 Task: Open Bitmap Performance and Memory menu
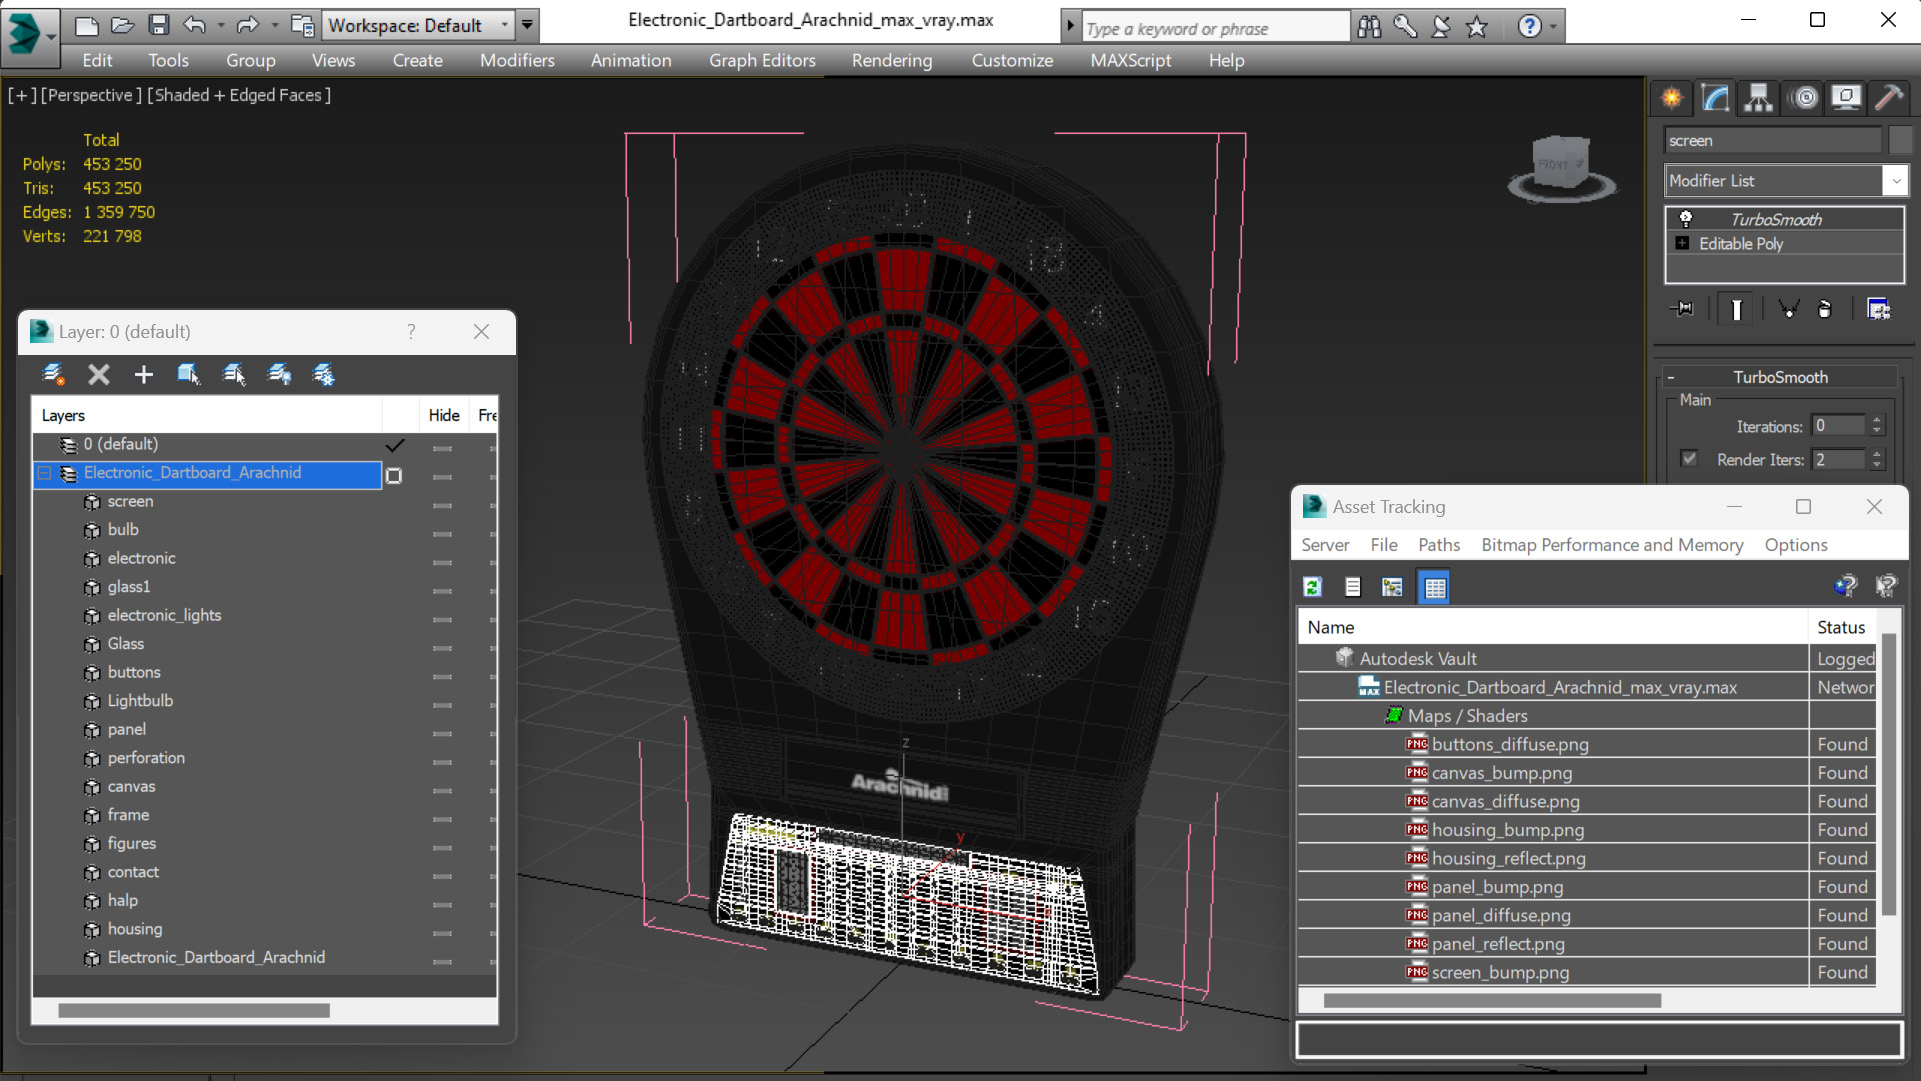coord(1612,545)
